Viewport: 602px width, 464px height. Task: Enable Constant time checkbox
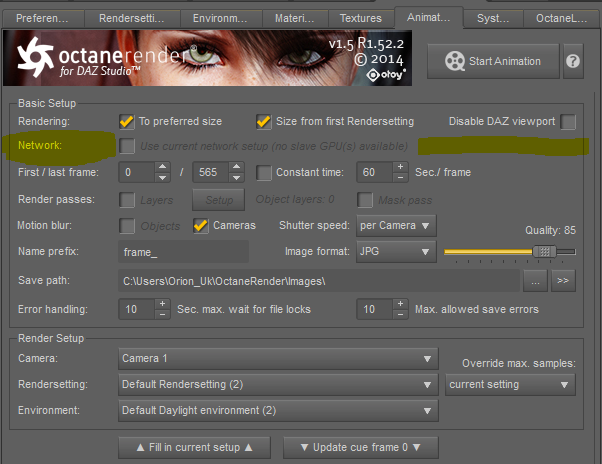click(x=264, y=173)
